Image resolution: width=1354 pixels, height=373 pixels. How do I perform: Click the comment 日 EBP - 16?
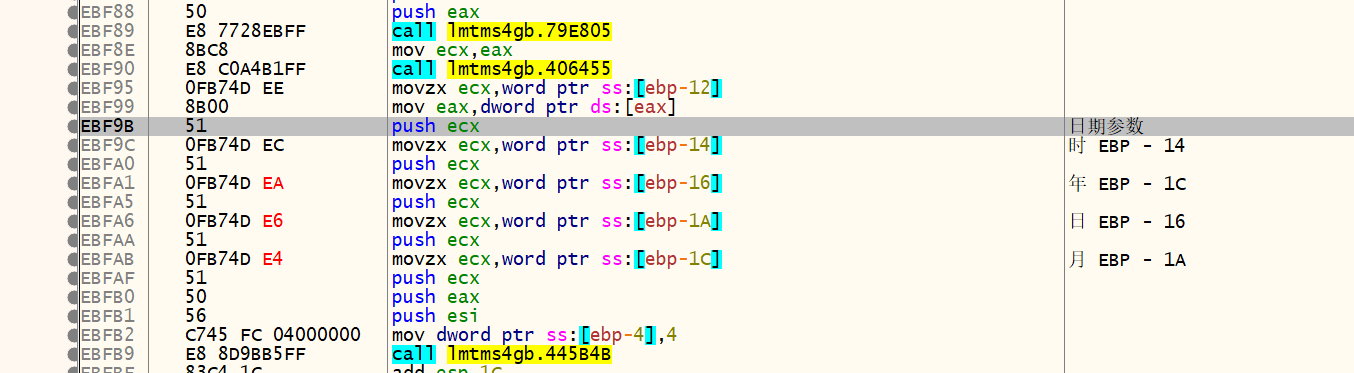click(1128, 222)
